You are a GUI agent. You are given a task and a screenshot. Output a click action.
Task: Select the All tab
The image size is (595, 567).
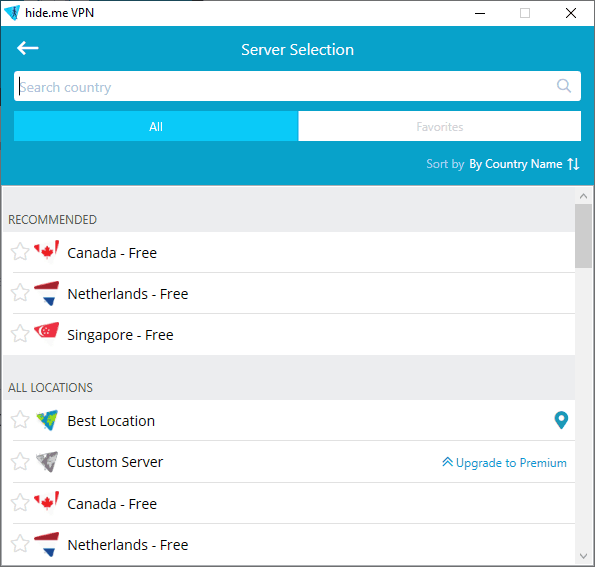click(x=156, y=126)
